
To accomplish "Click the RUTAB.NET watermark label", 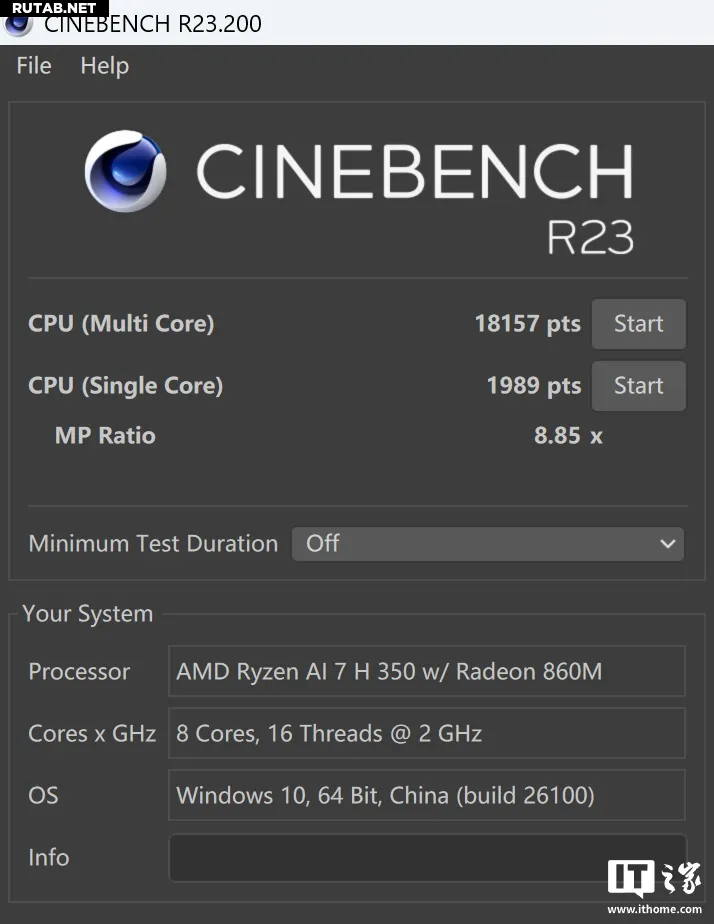I will 54,8.
